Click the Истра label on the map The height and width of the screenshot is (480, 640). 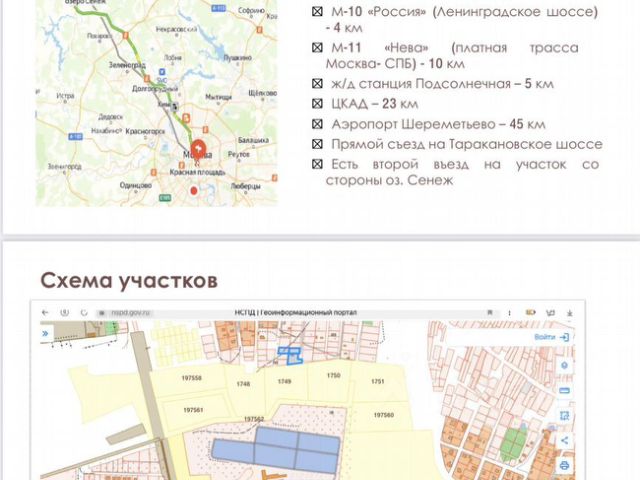pyautogui.click(x=65, y=96)
